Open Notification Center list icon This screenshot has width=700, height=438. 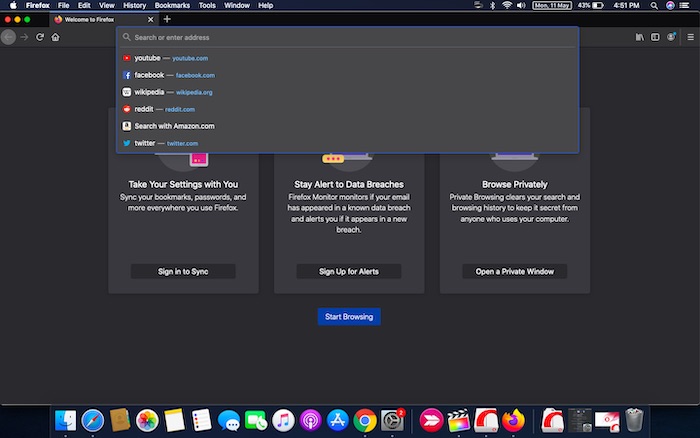[x=684, y=5]
